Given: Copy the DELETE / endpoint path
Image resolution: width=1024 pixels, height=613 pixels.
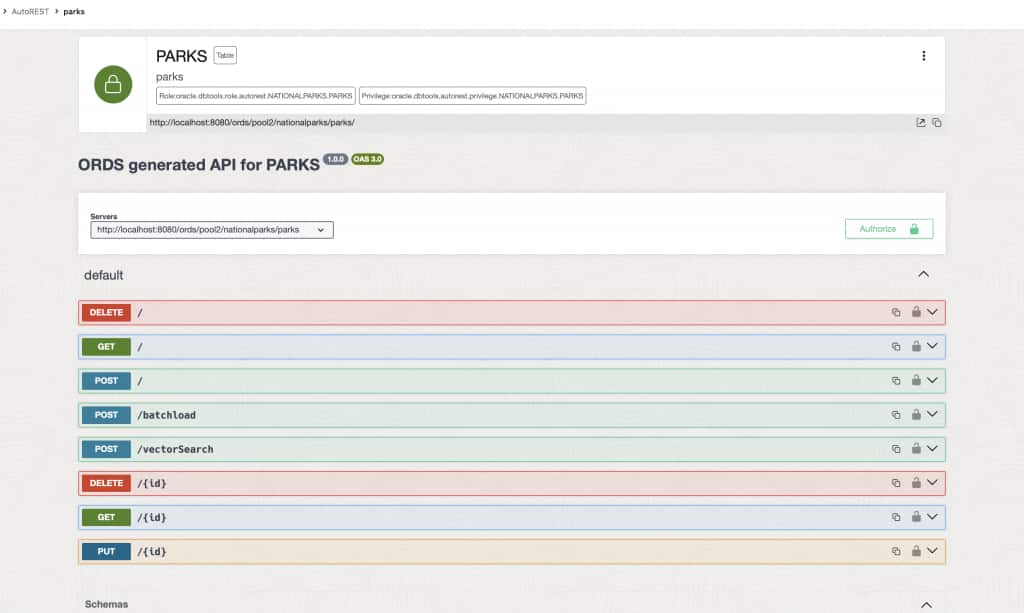Looking at the screenshot, I should [898, 312].
